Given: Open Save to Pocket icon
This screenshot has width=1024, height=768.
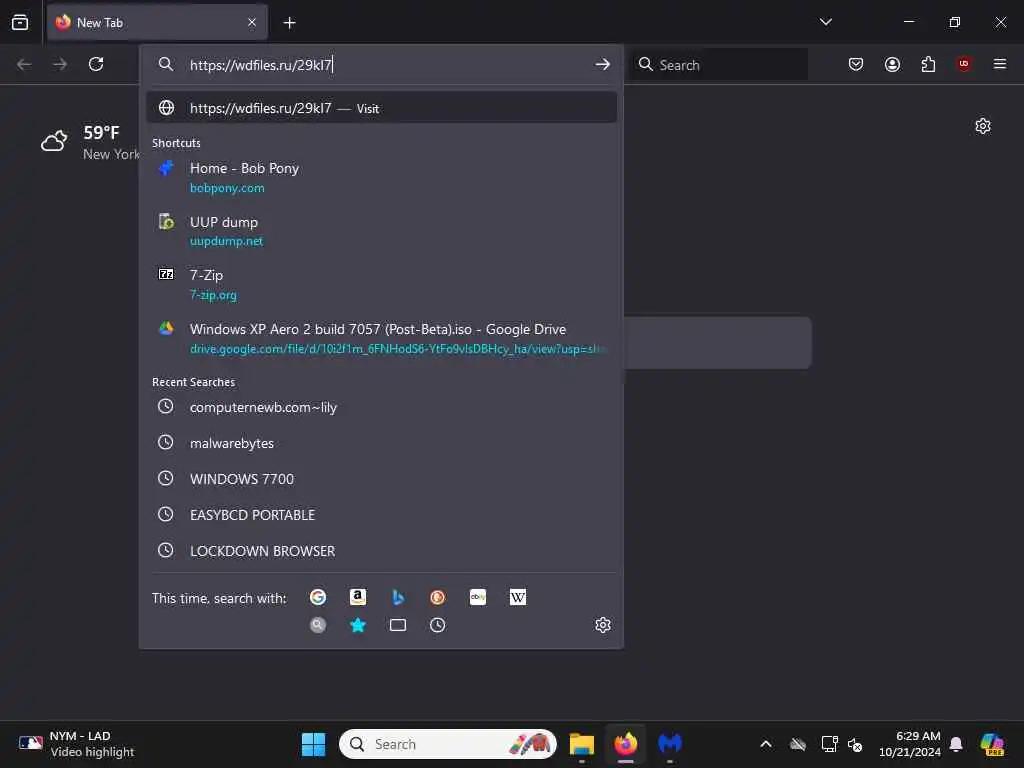Looking at the screenshot, I should tap(856, 64).
